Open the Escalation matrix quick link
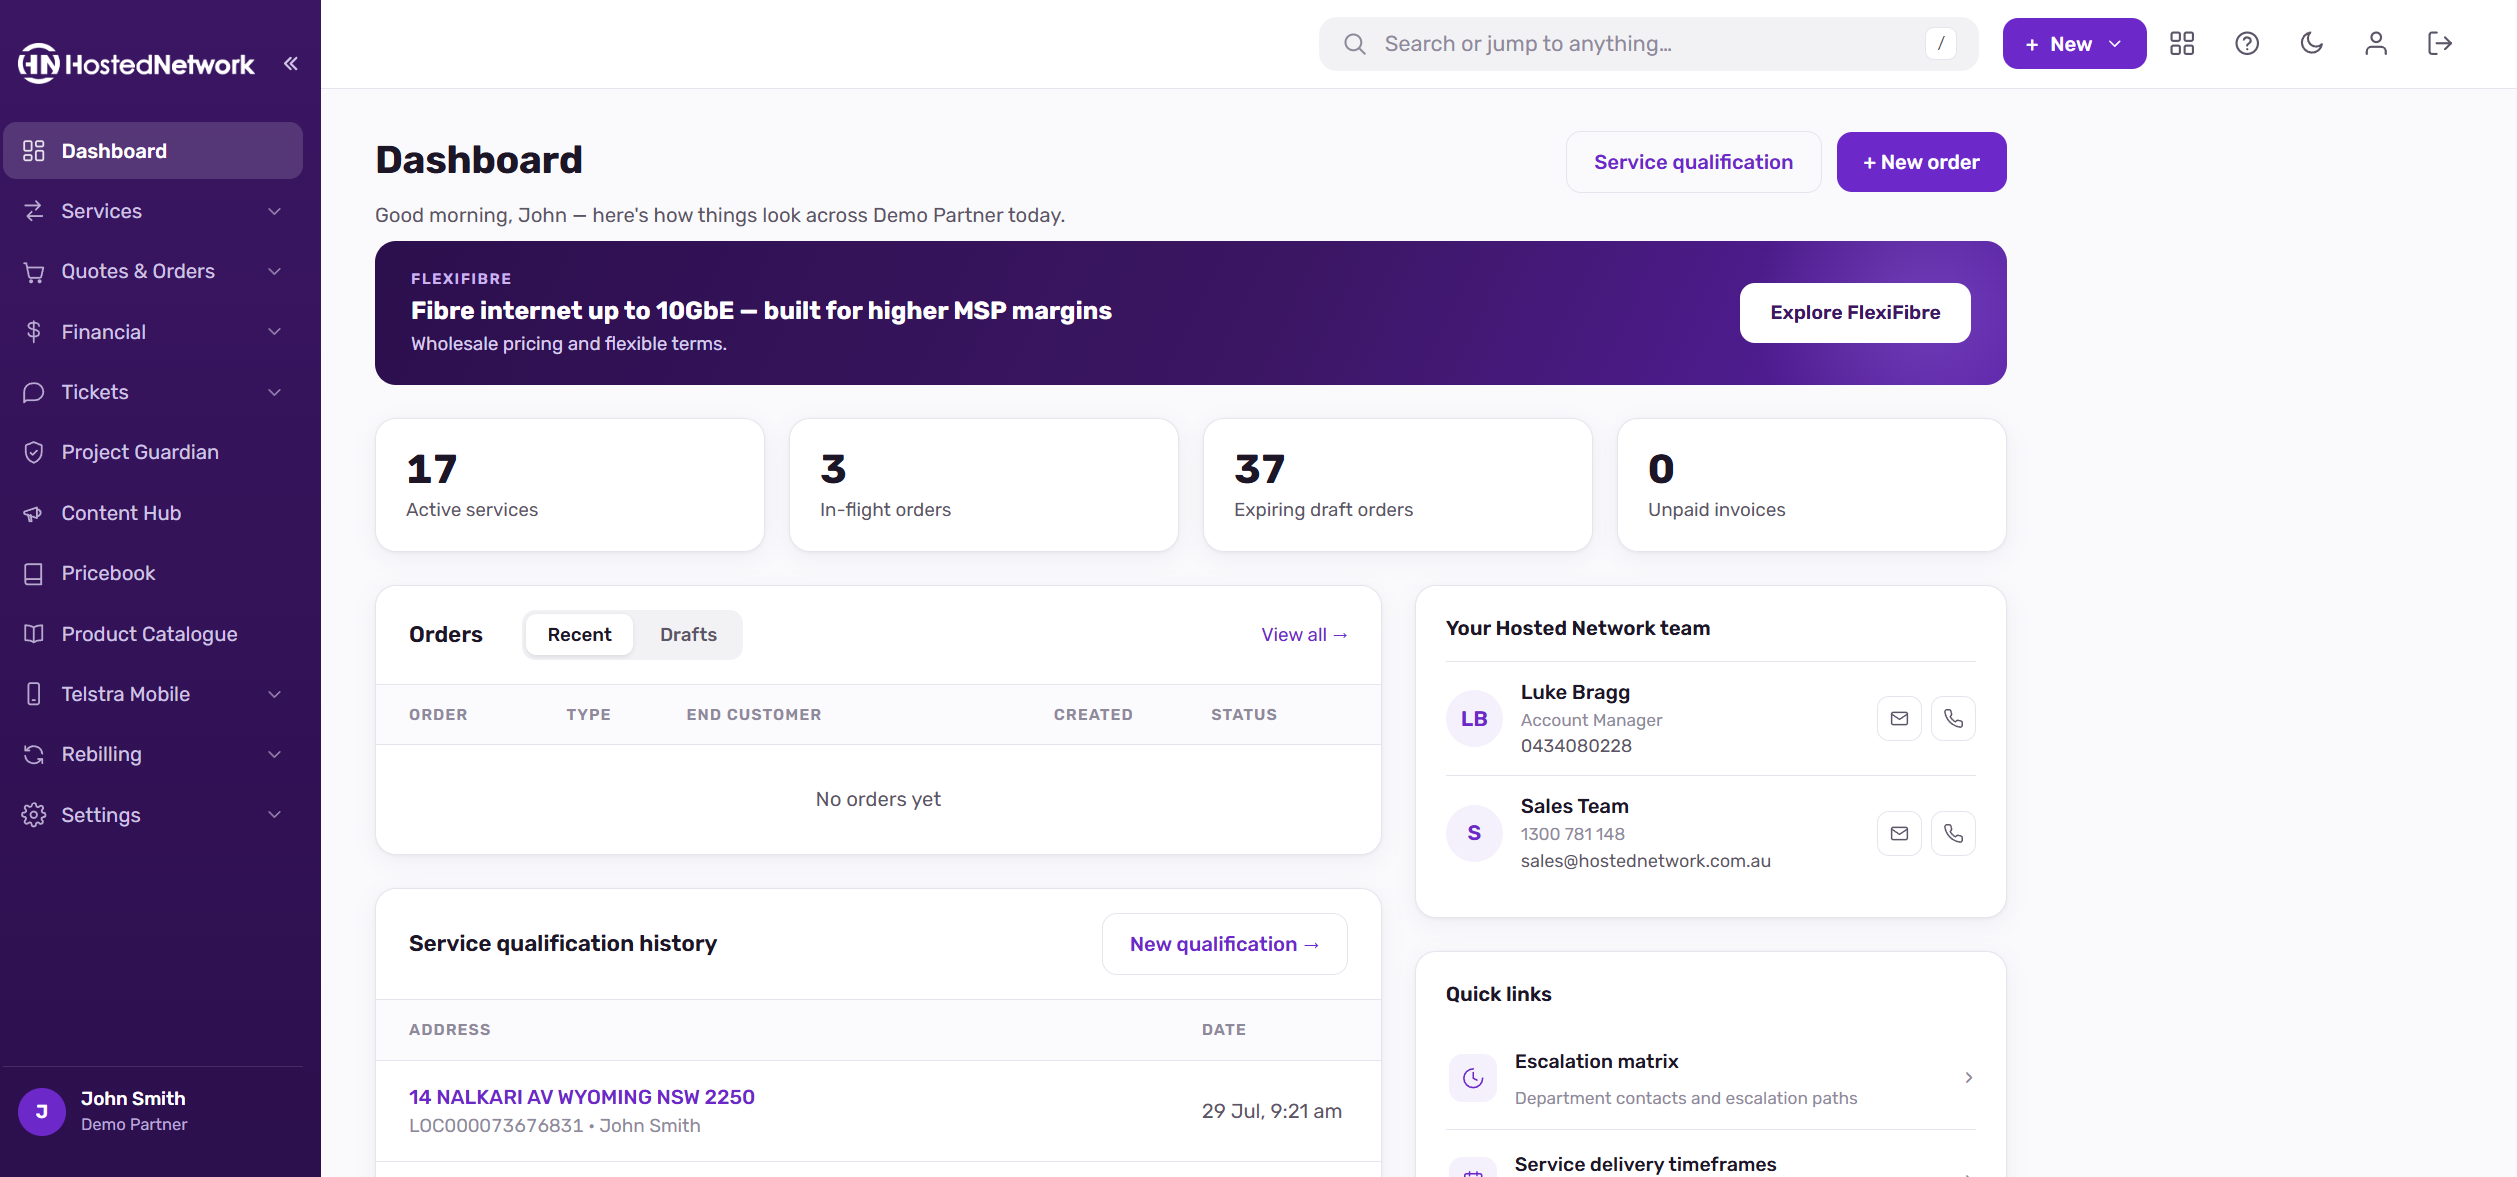Image resolution: width=2517 pixels, height=1177 pixels. click(1711, 1079)
